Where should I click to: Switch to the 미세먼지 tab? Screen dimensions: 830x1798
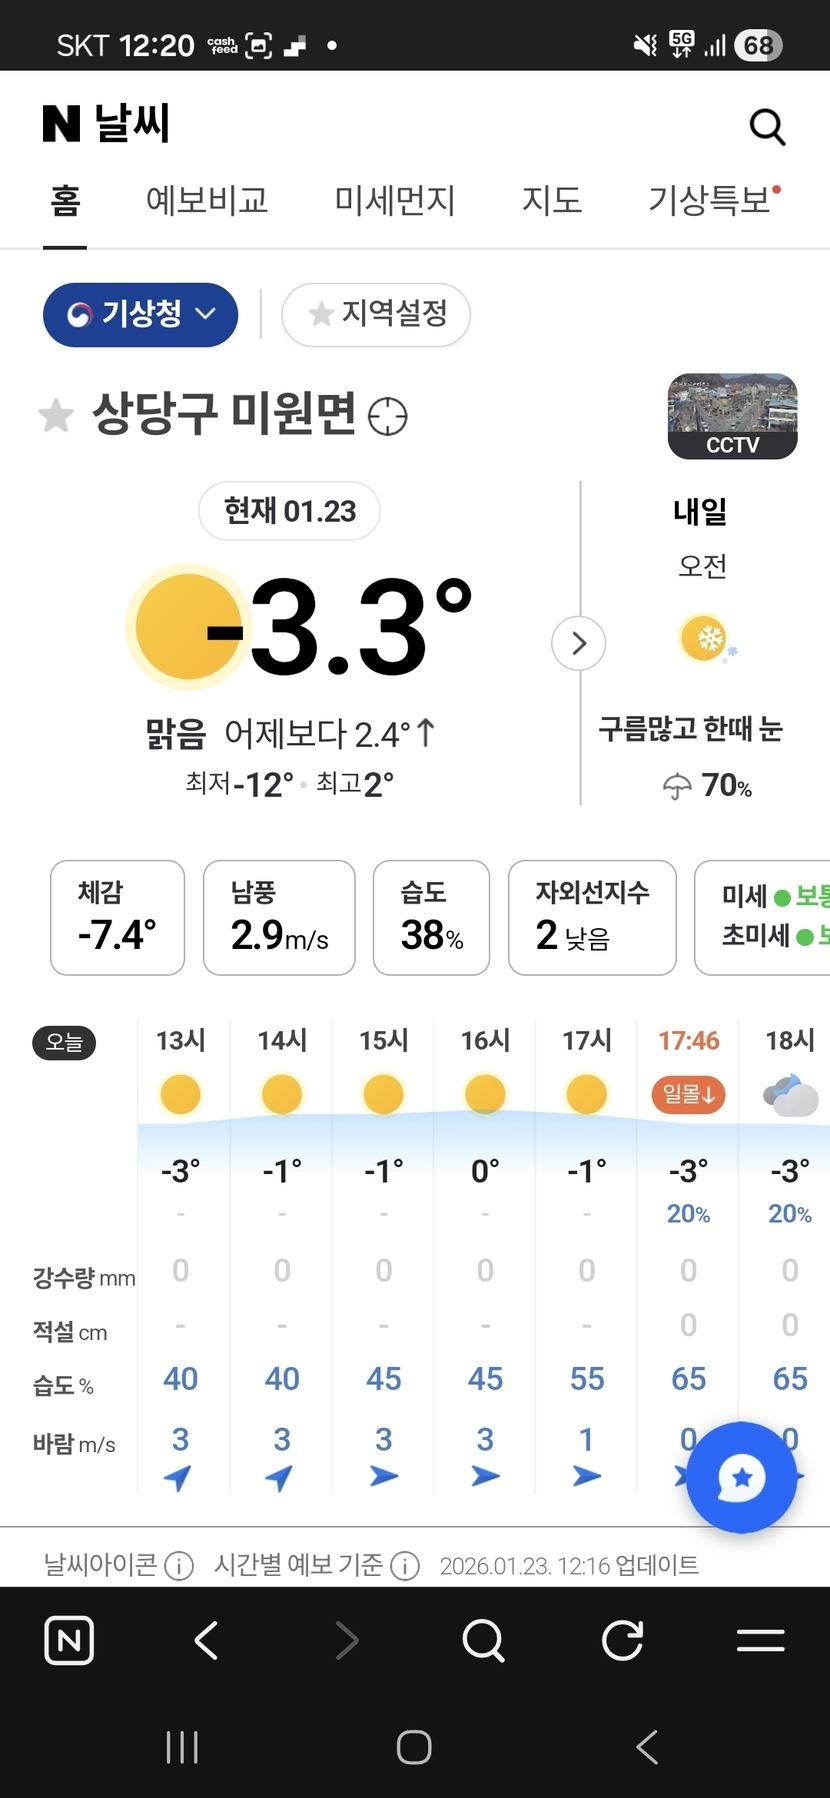pos(394,200)
